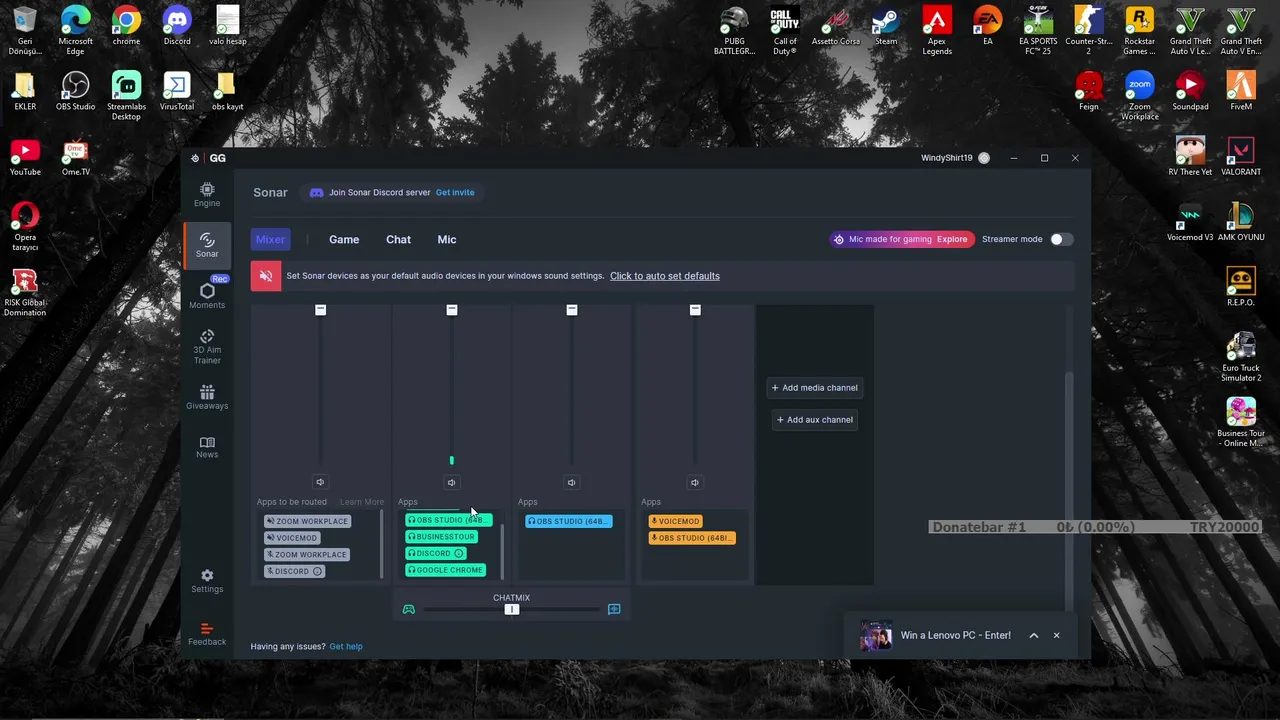Click the red muted speaker warning icon
The image size is (1280, 720).
(x=266, y=276)
